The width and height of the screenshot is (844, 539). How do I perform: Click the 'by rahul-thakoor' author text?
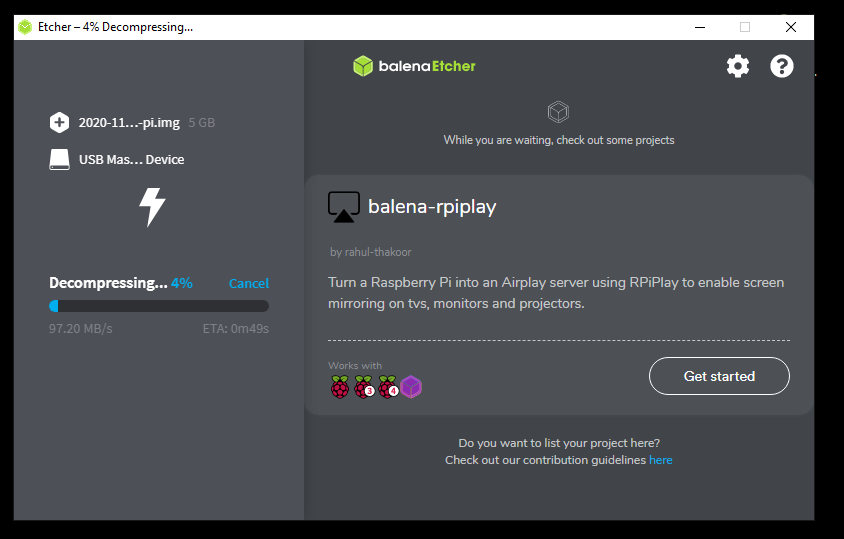371,252
